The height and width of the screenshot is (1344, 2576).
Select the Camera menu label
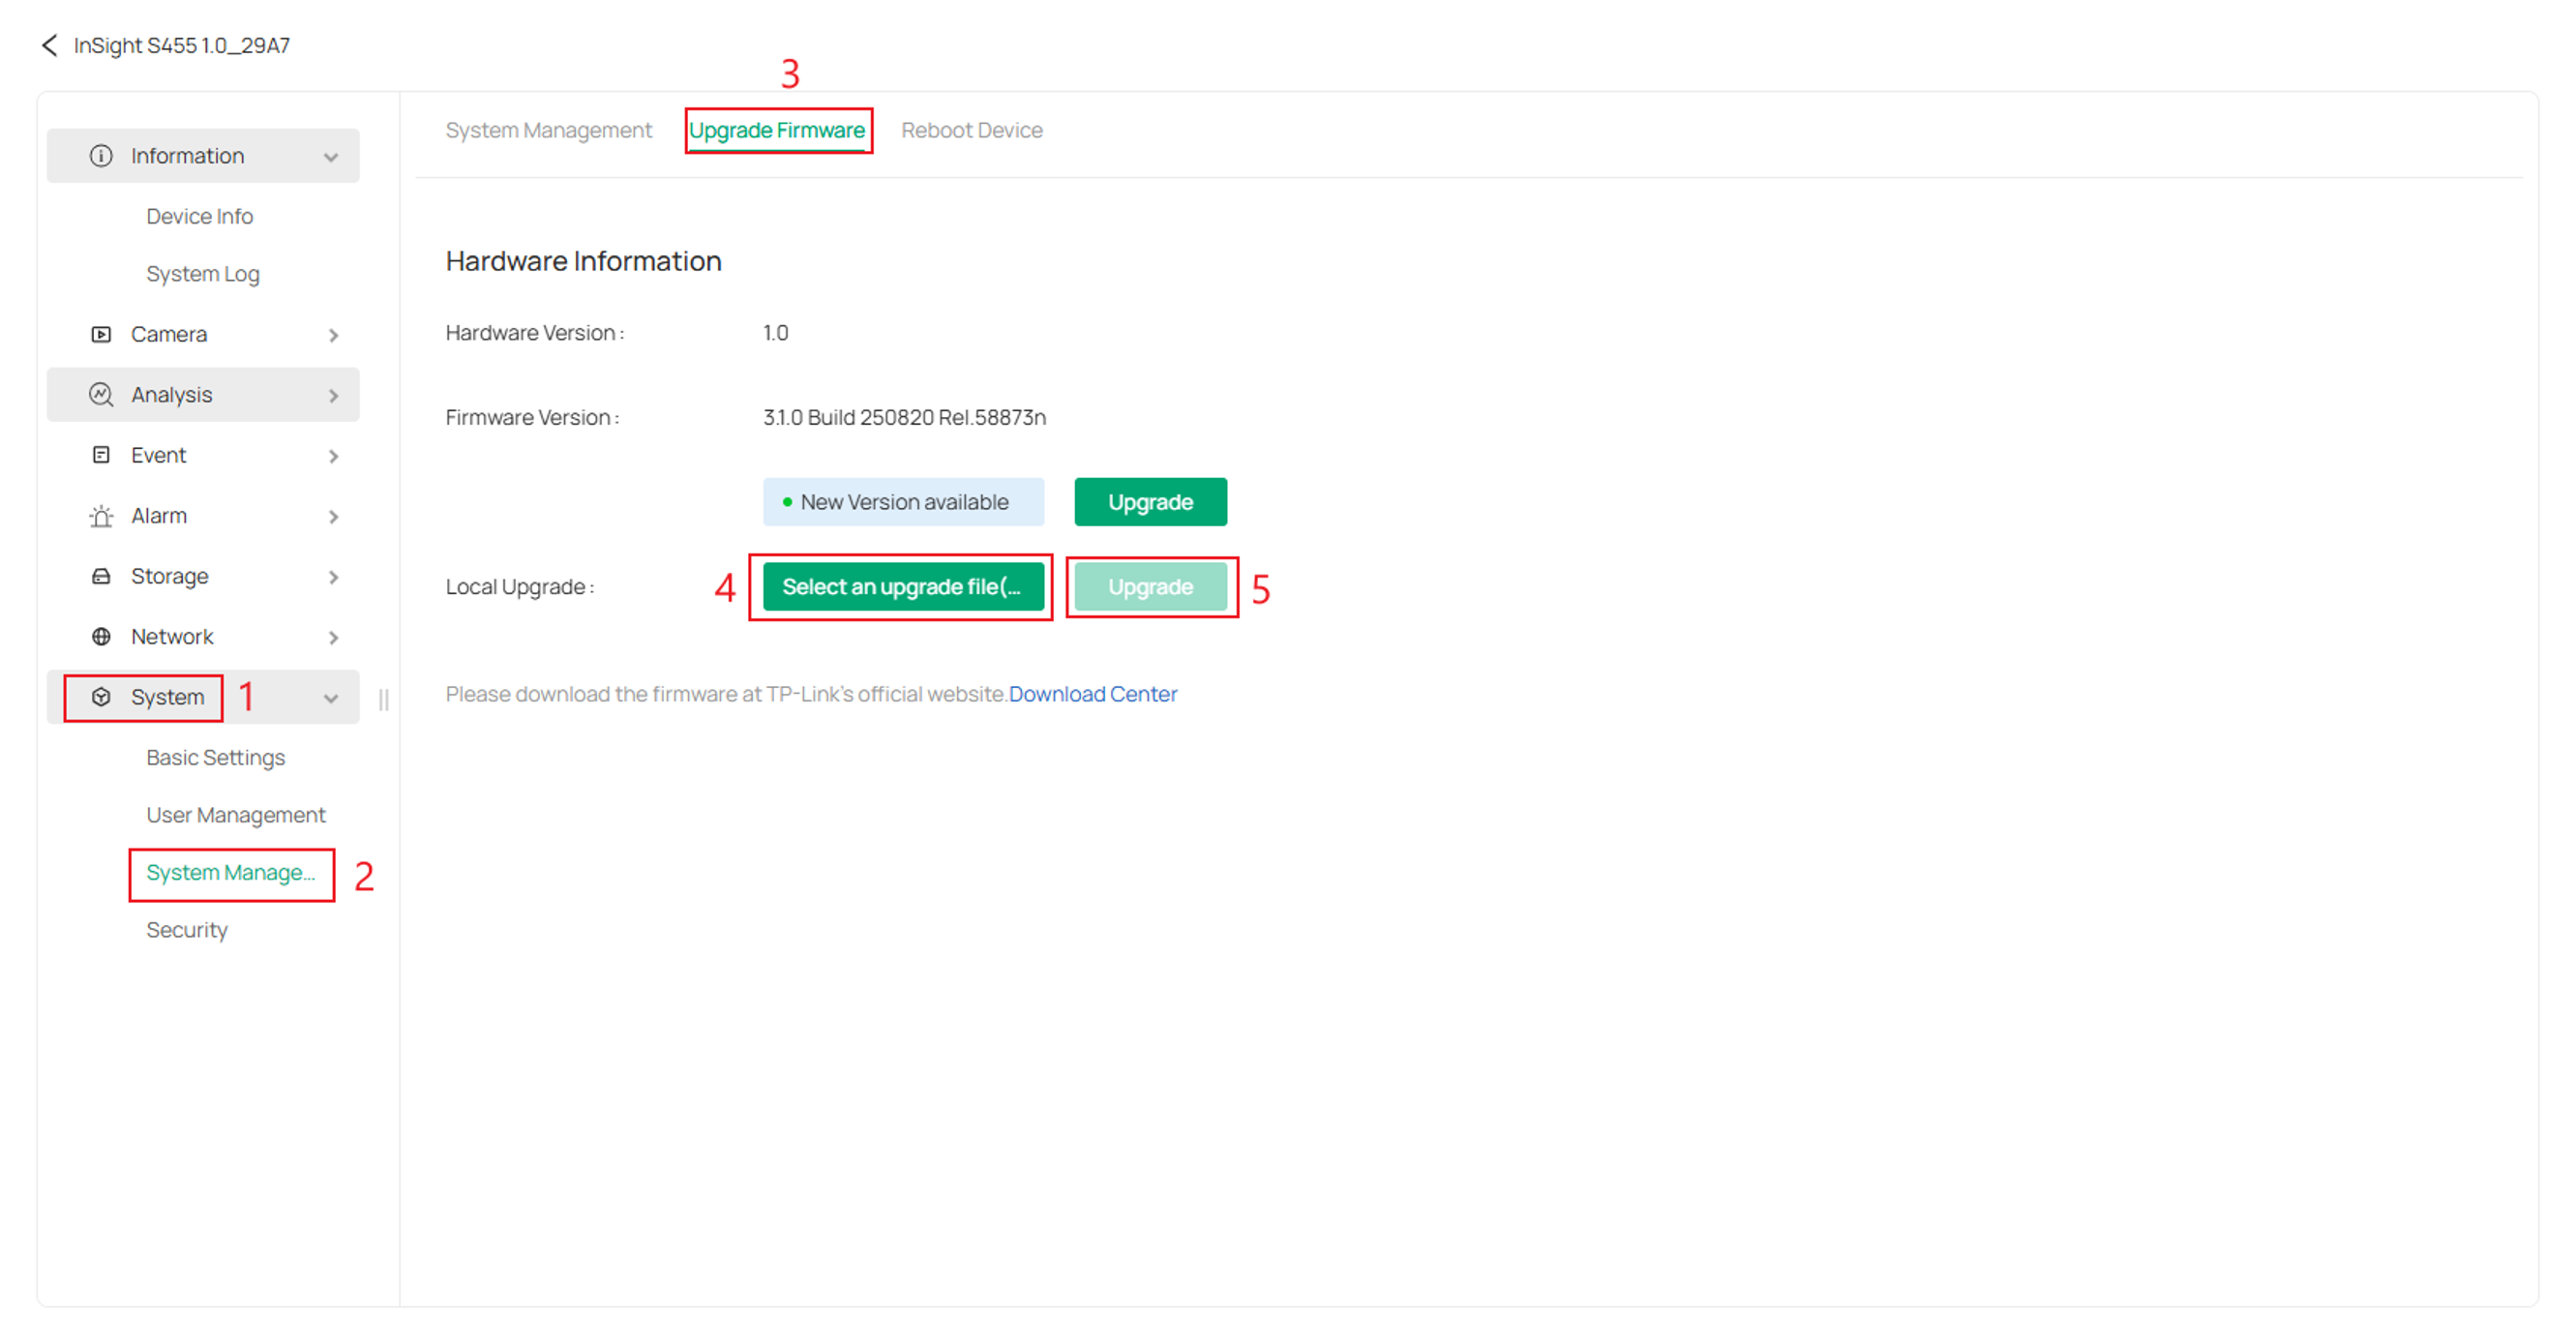tap(169, 334)
